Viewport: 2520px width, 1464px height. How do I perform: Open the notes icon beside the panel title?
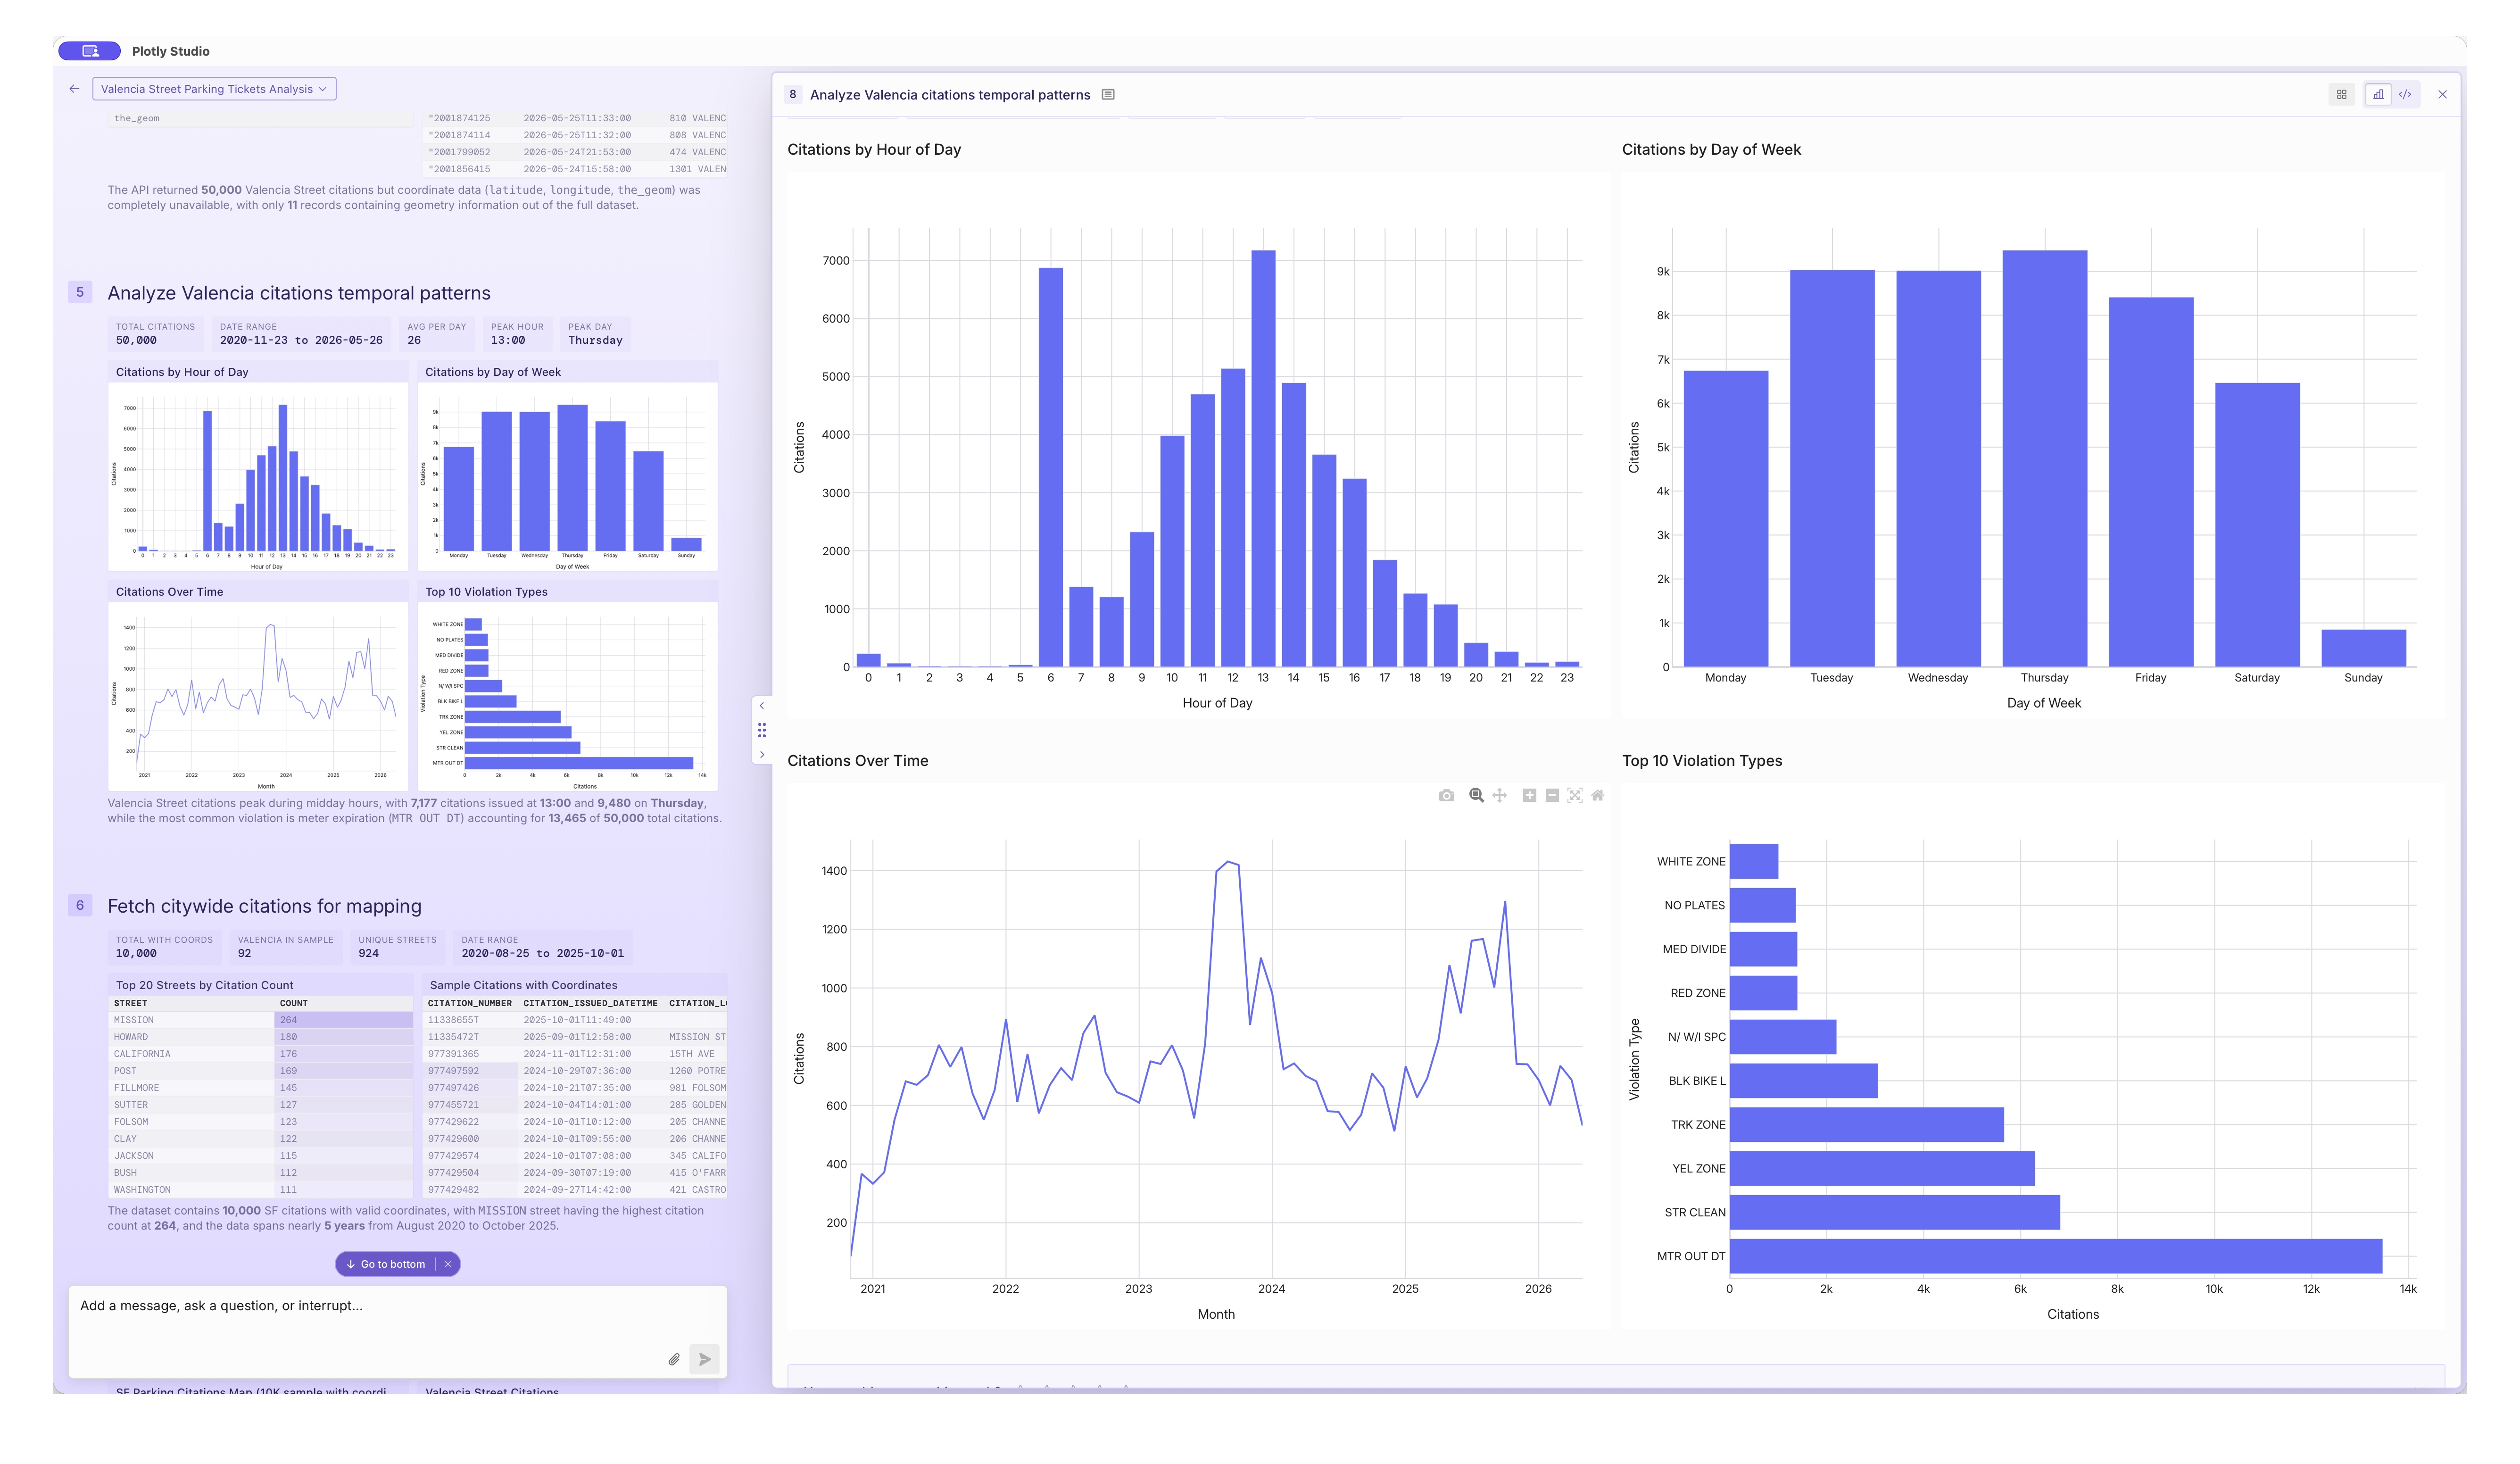point(1108,95)
